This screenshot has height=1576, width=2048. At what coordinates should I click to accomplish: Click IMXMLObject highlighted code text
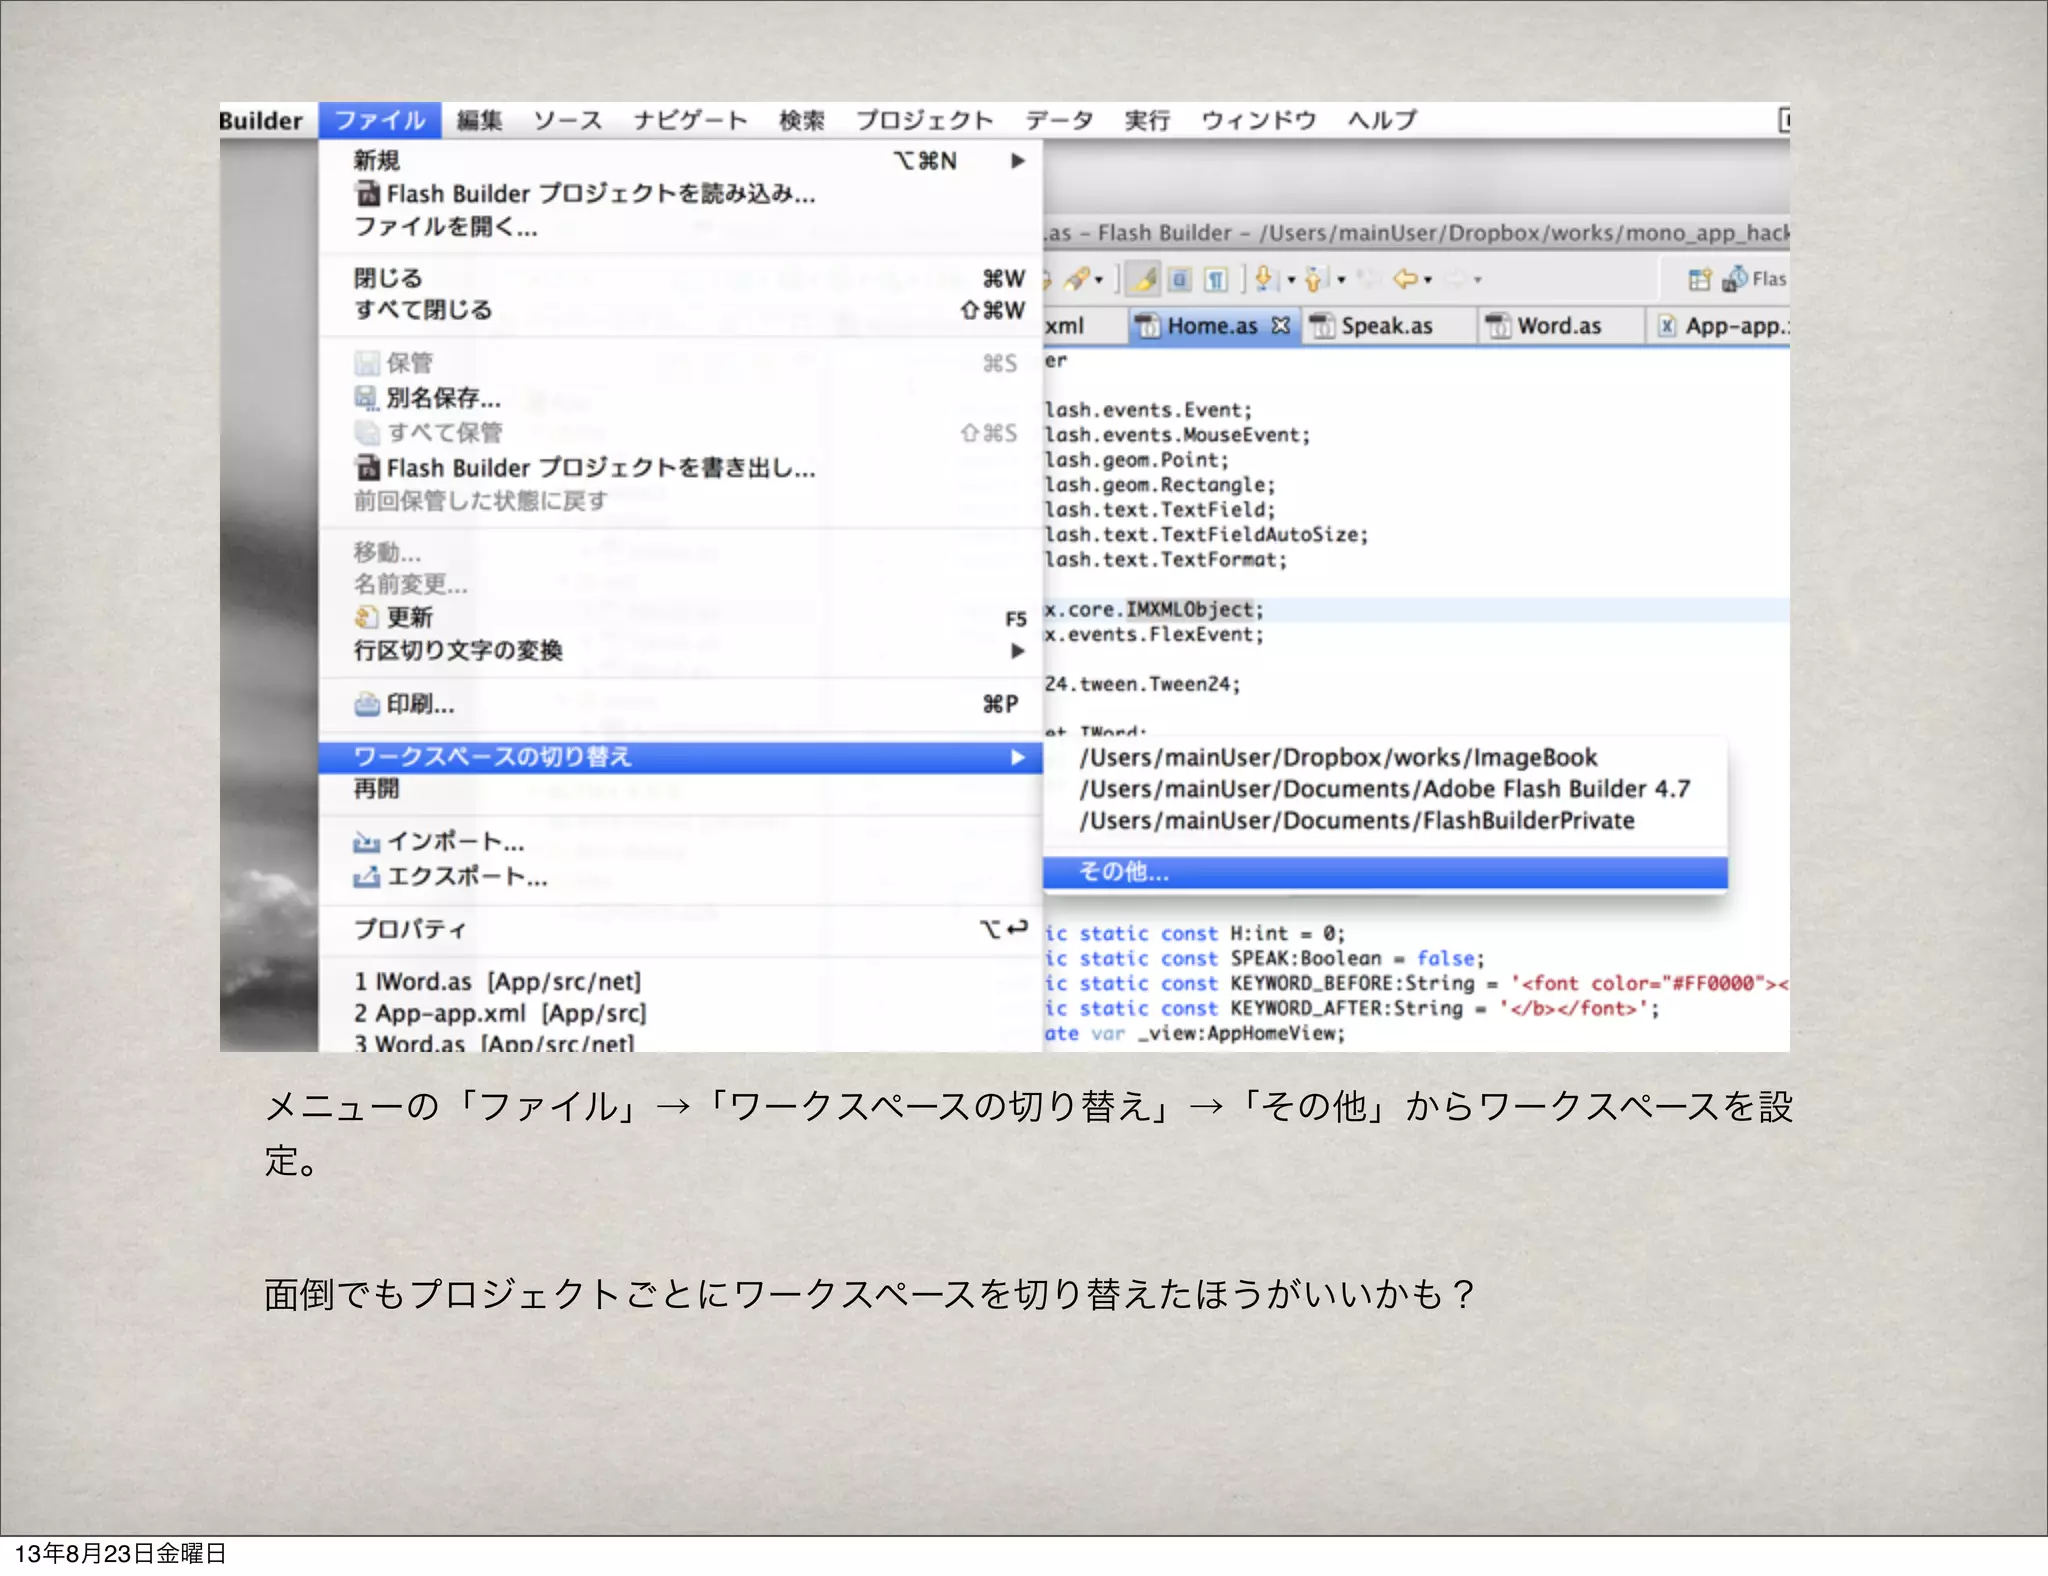click(1190, 609)
